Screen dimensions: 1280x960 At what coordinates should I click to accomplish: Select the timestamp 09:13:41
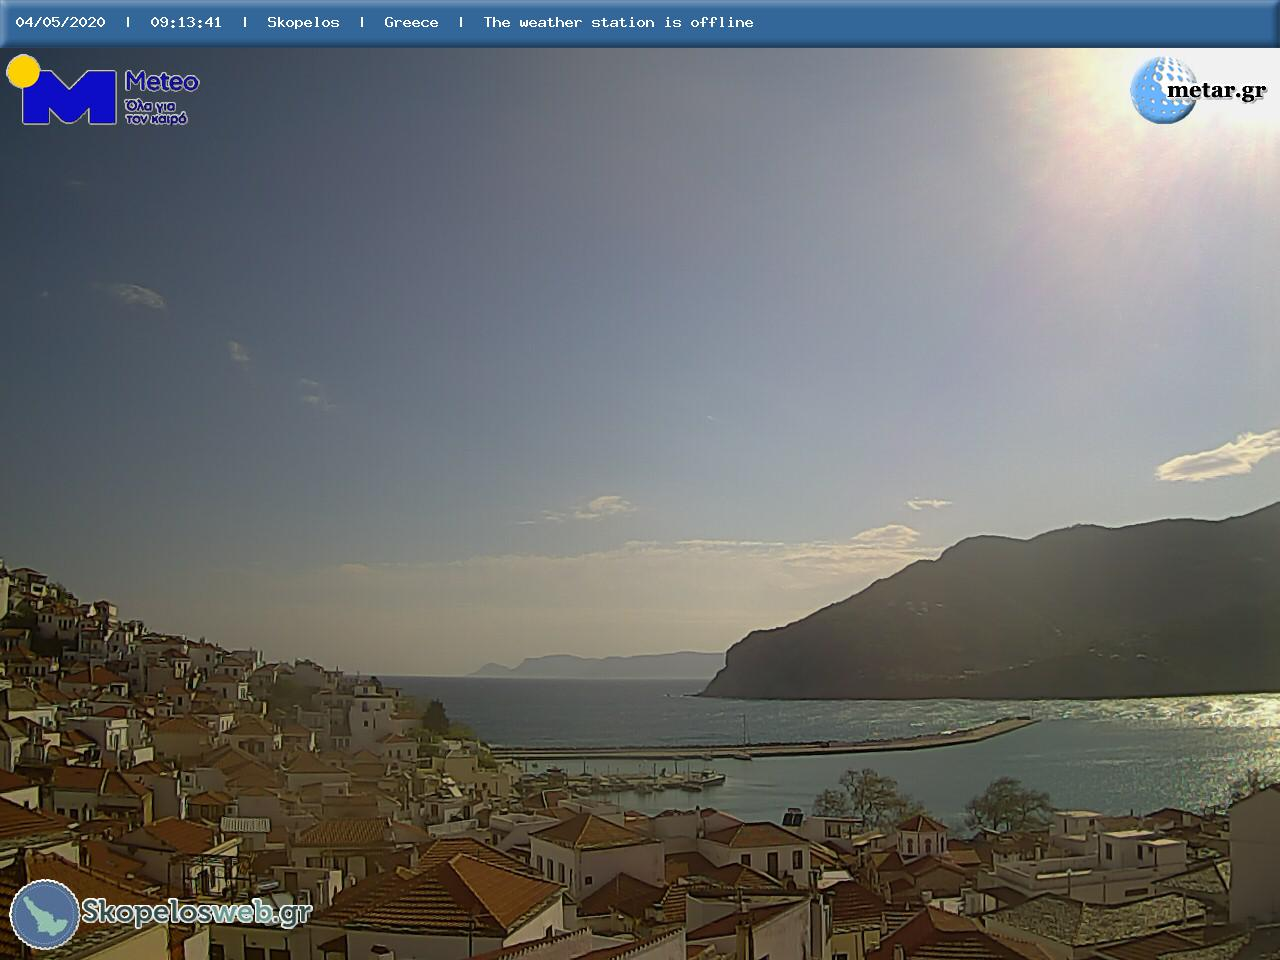186,22
